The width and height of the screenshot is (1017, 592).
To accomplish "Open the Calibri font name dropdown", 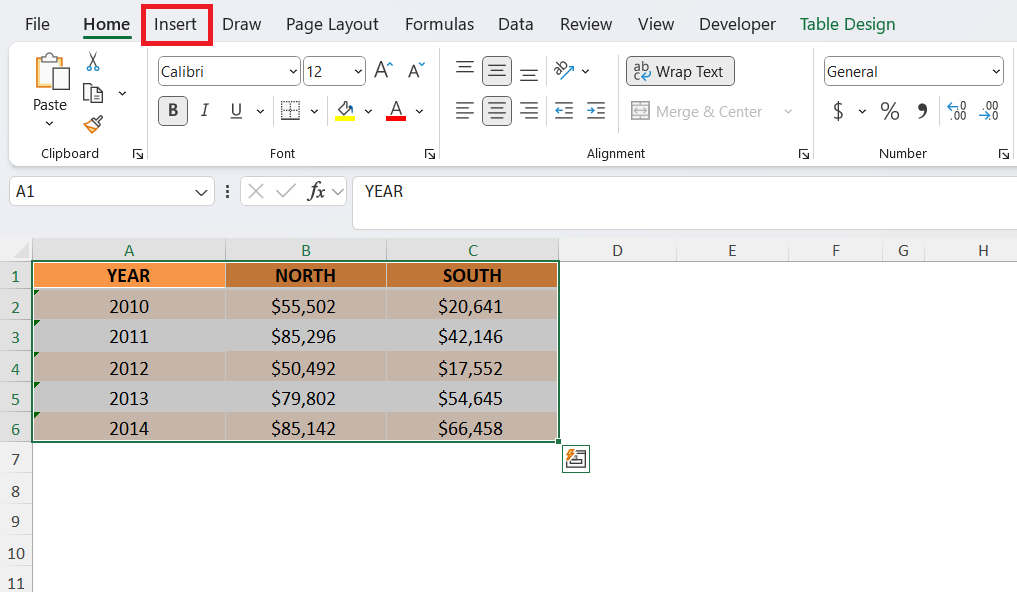I will [x=293, y=71].
